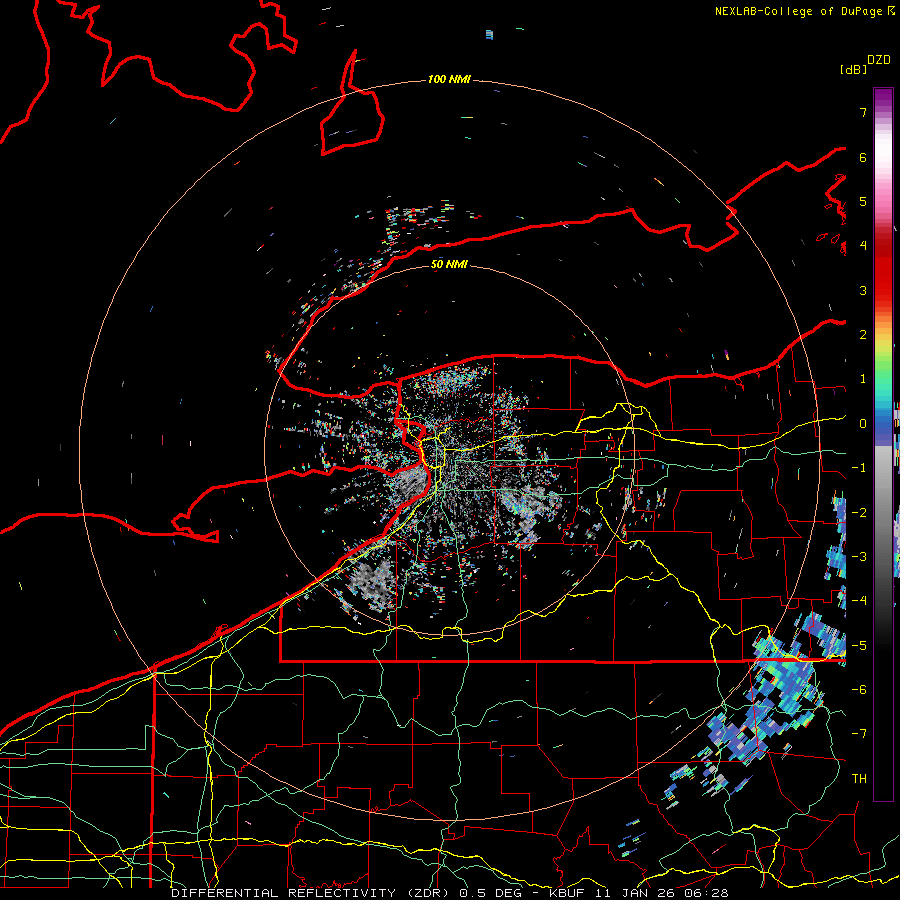Select the 50 NMI range ring label
Viewport: 900px width, 900px height.
(x=449, y=264)
